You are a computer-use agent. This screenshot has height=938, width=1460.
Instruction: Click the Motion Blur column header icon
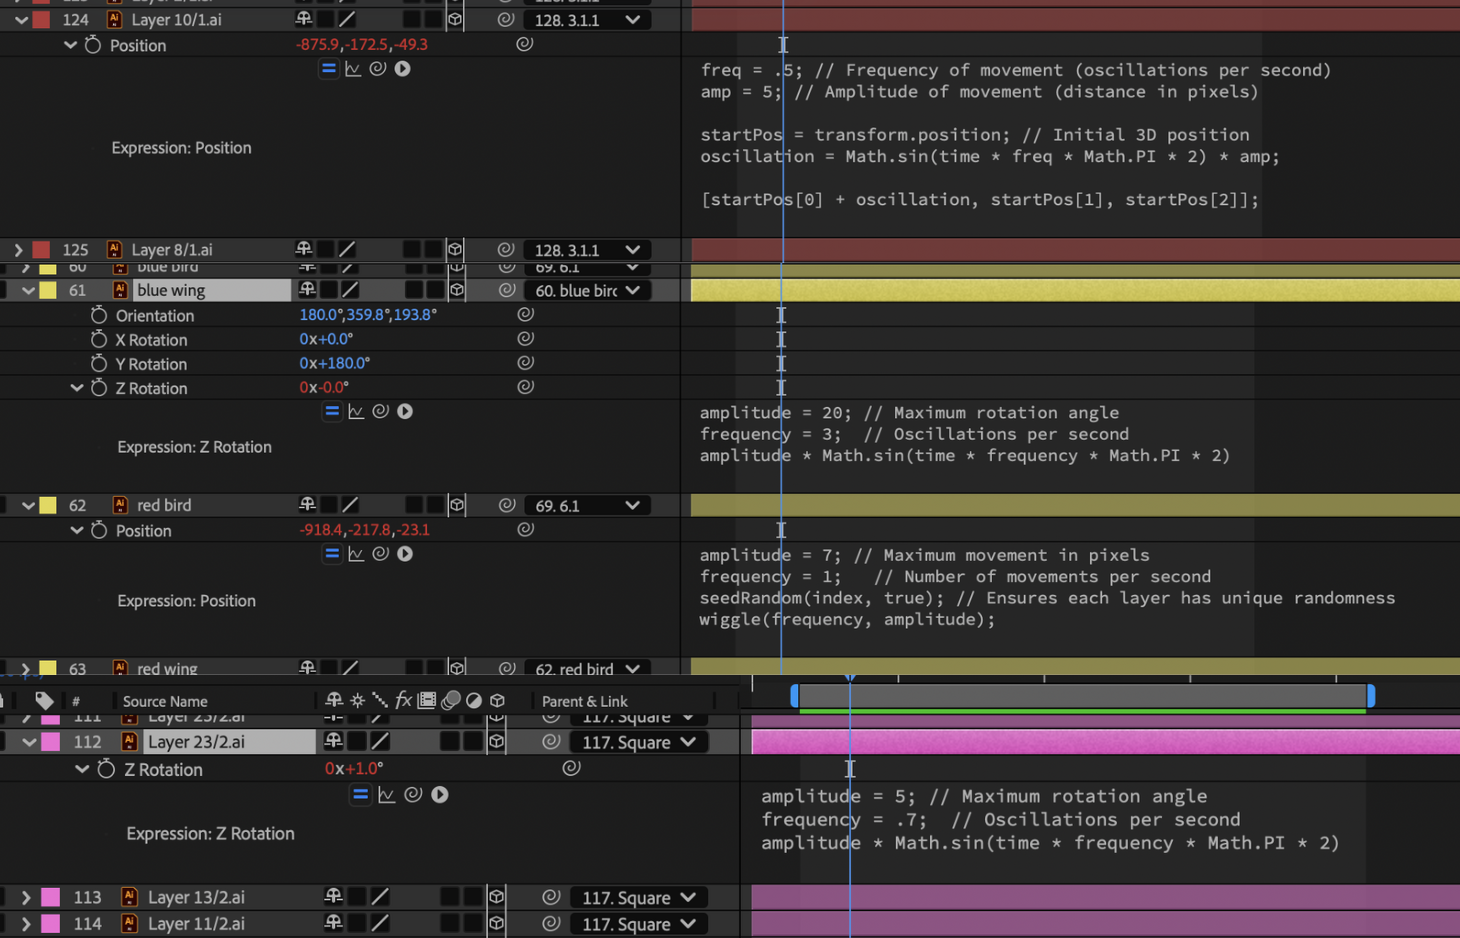pos(451,700)
